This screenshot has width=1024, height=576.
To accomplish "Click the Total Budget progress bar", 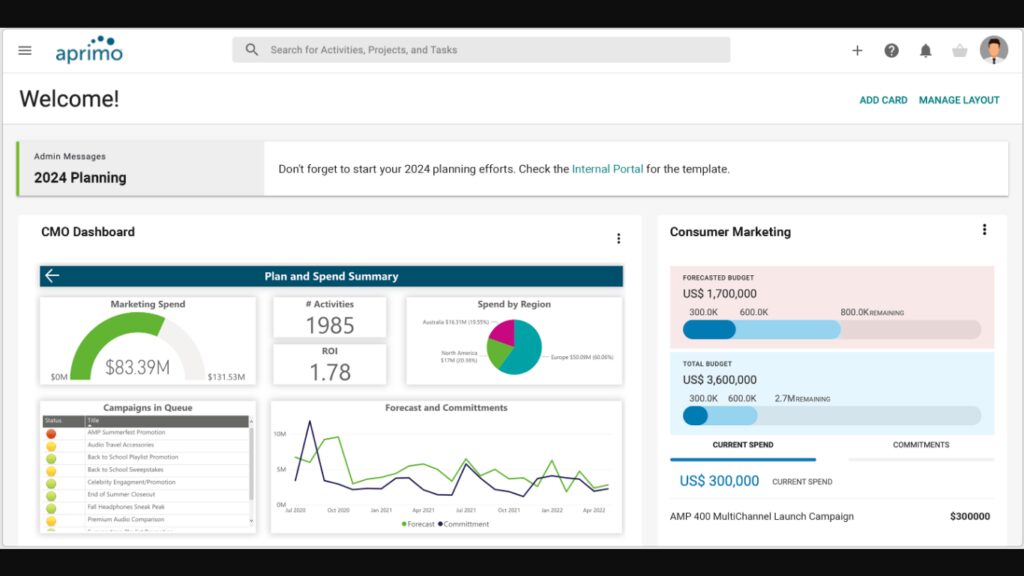I will pos(831,416).
